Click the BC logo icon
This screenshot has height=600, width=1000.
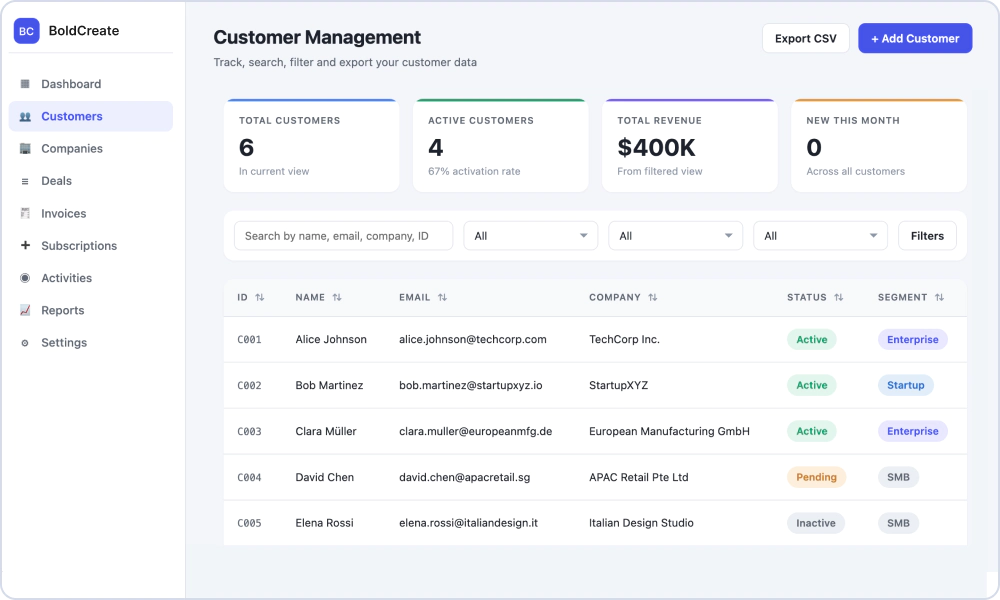pos(26,31)
